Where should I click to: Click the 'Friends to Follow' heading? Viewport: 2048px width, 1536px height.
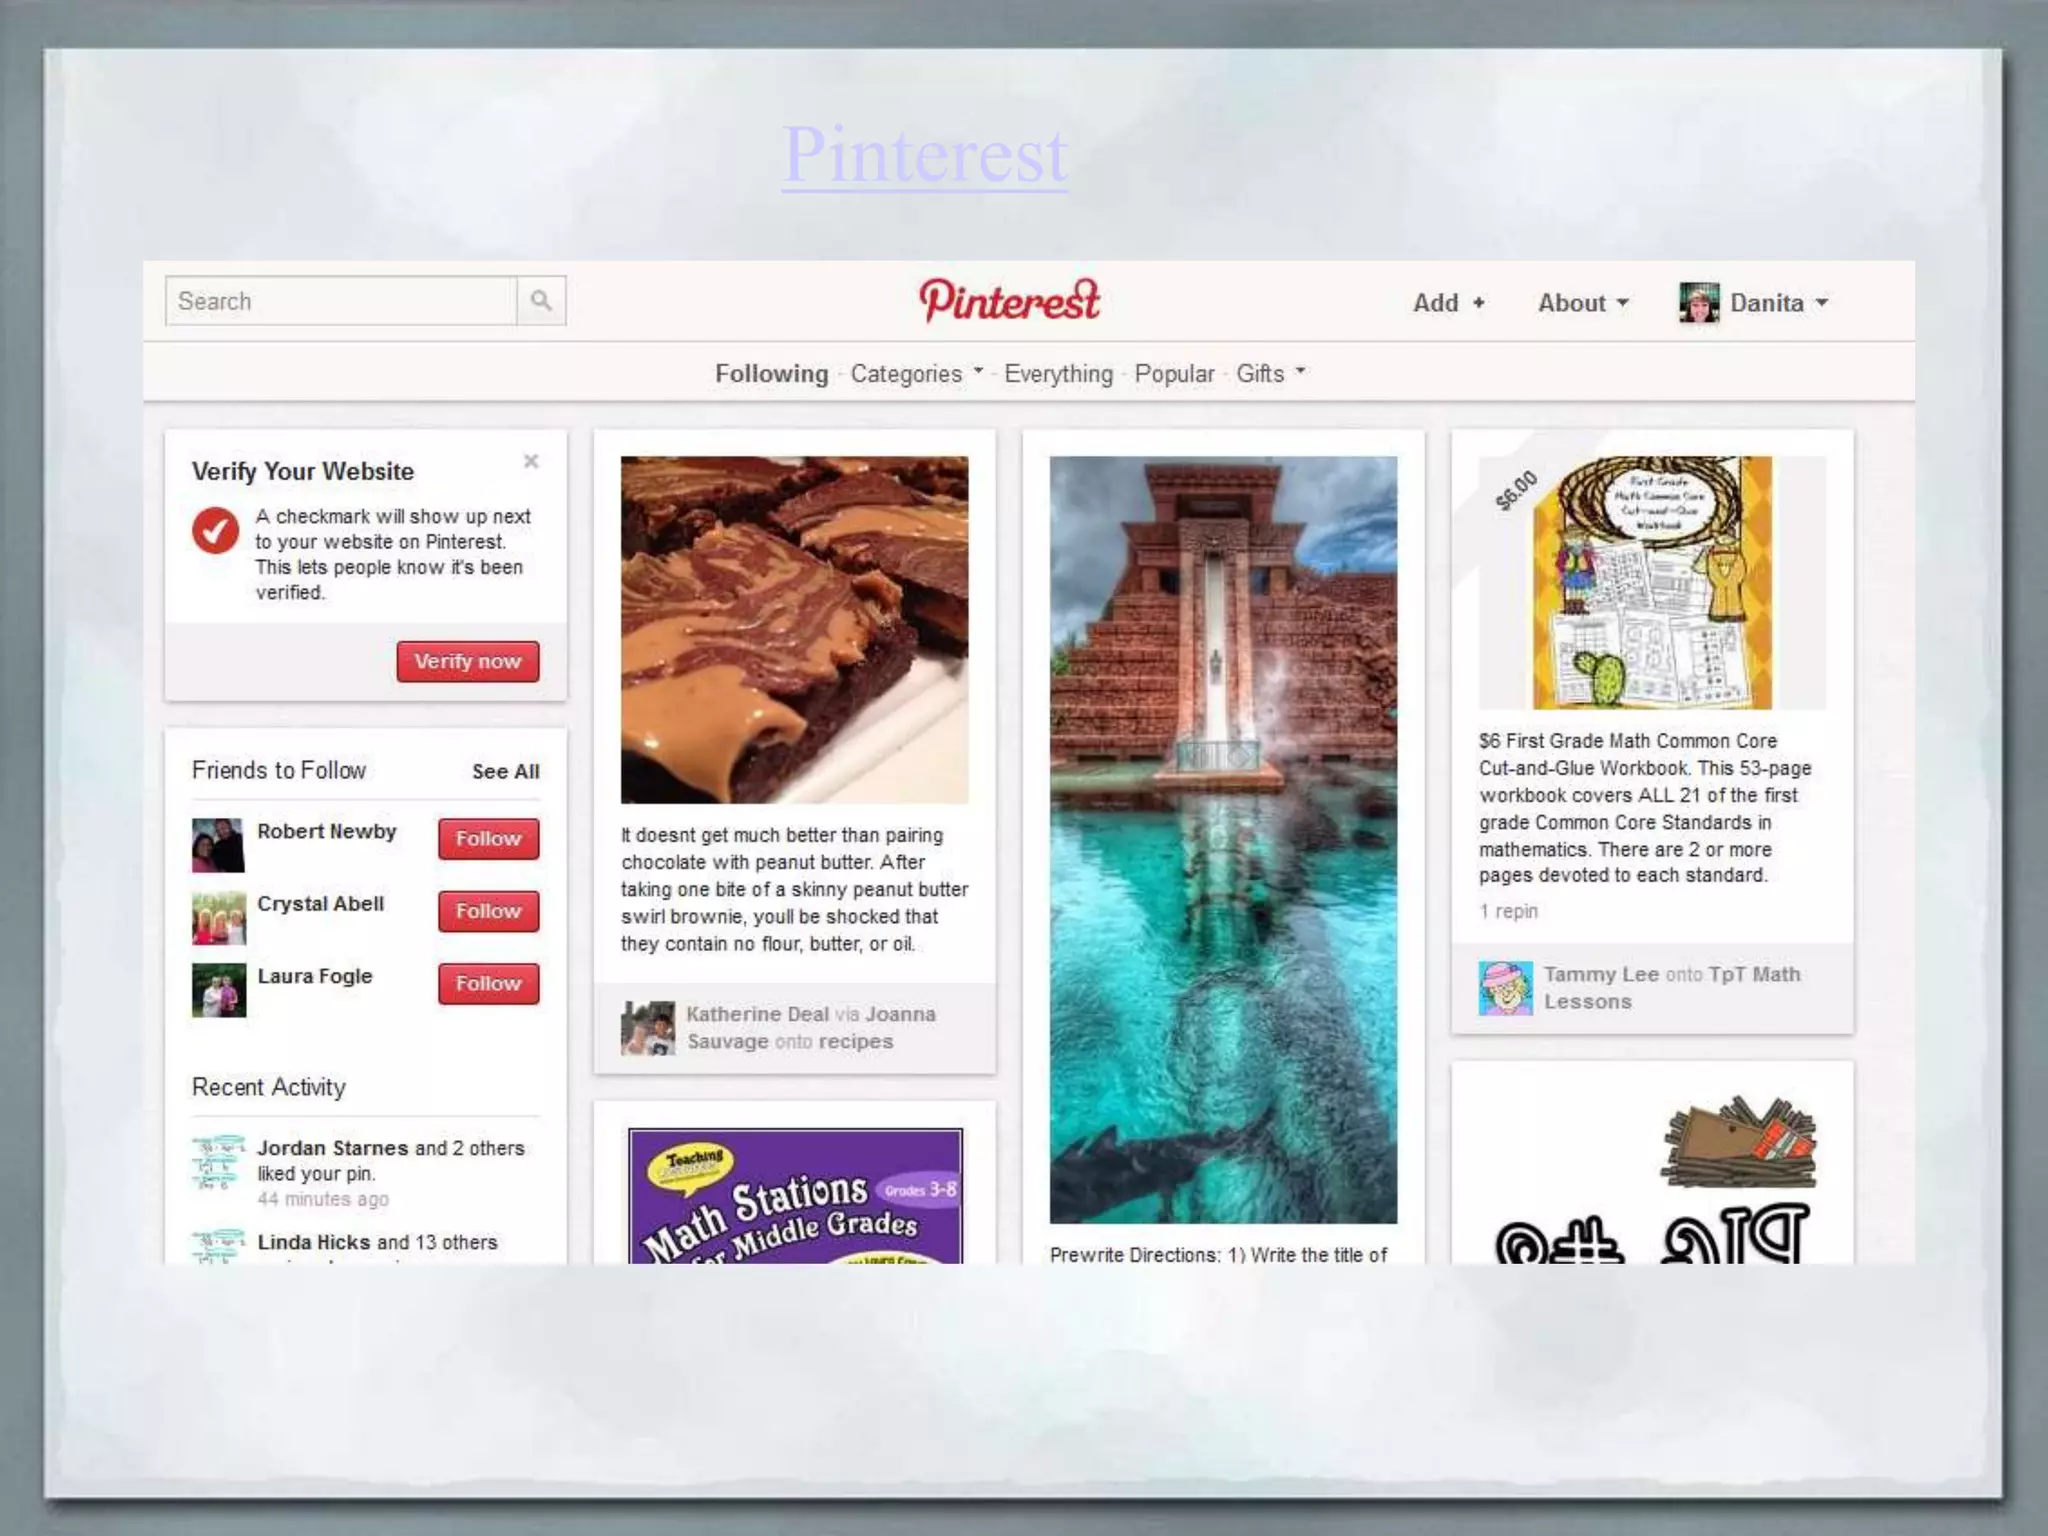[279, 770]
